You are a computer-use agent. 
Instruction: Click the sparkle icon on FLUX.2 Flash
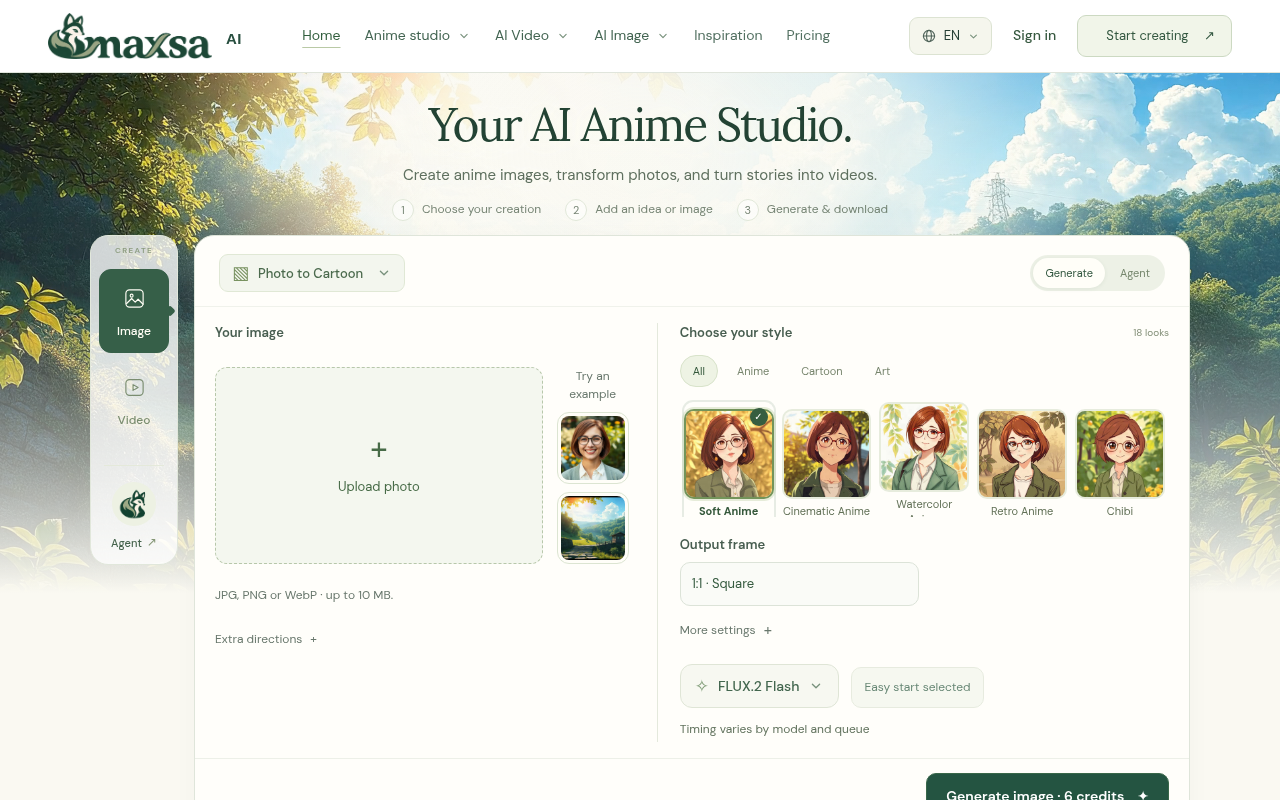[702, 686]
